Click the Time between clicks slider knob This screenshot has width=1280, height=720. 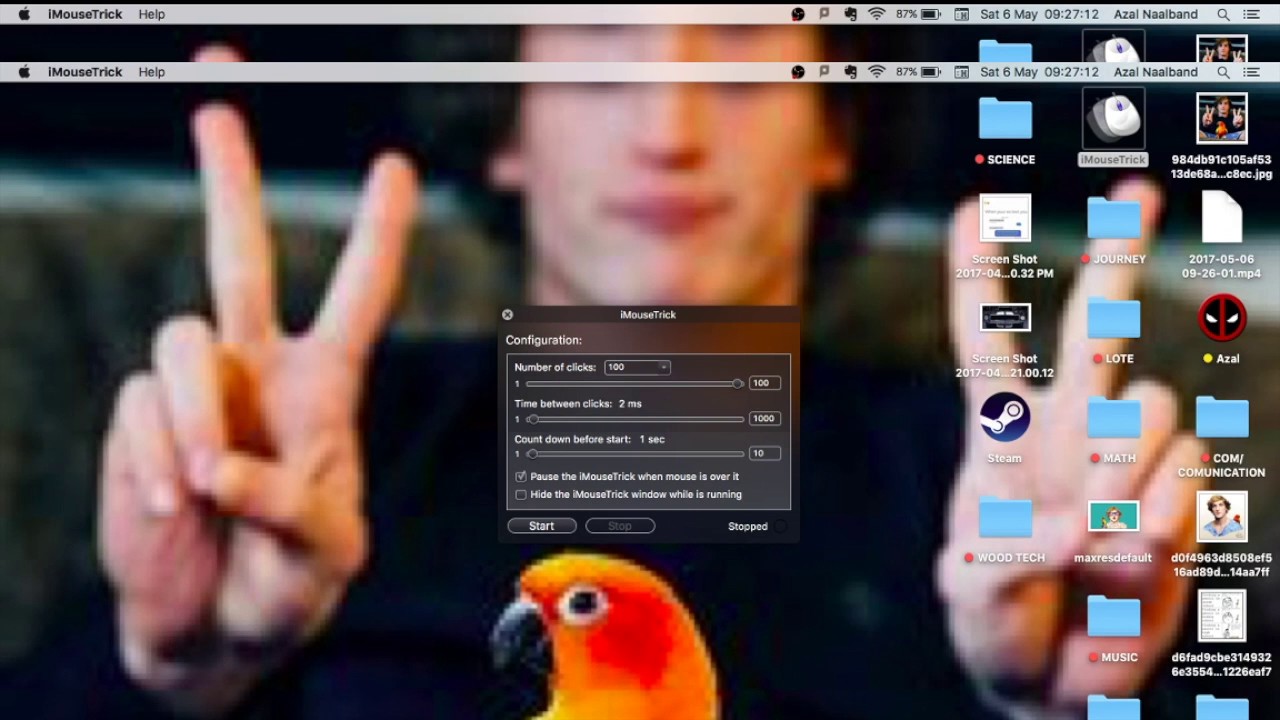click(x=533, y=419)
